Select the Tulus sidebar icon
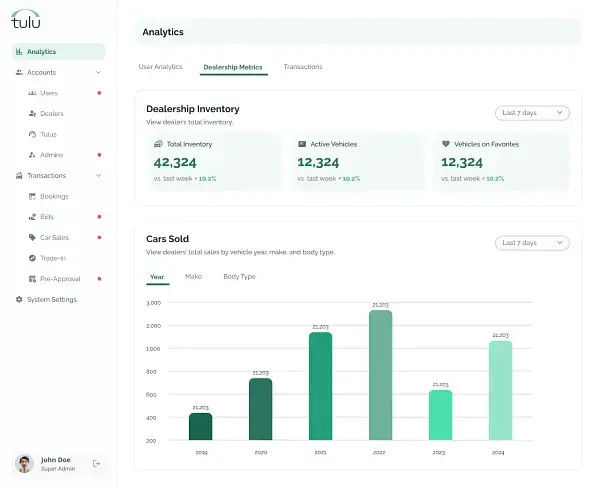Image resolution: width=600 pixels, height=488 pixels. tap(32, 134)
